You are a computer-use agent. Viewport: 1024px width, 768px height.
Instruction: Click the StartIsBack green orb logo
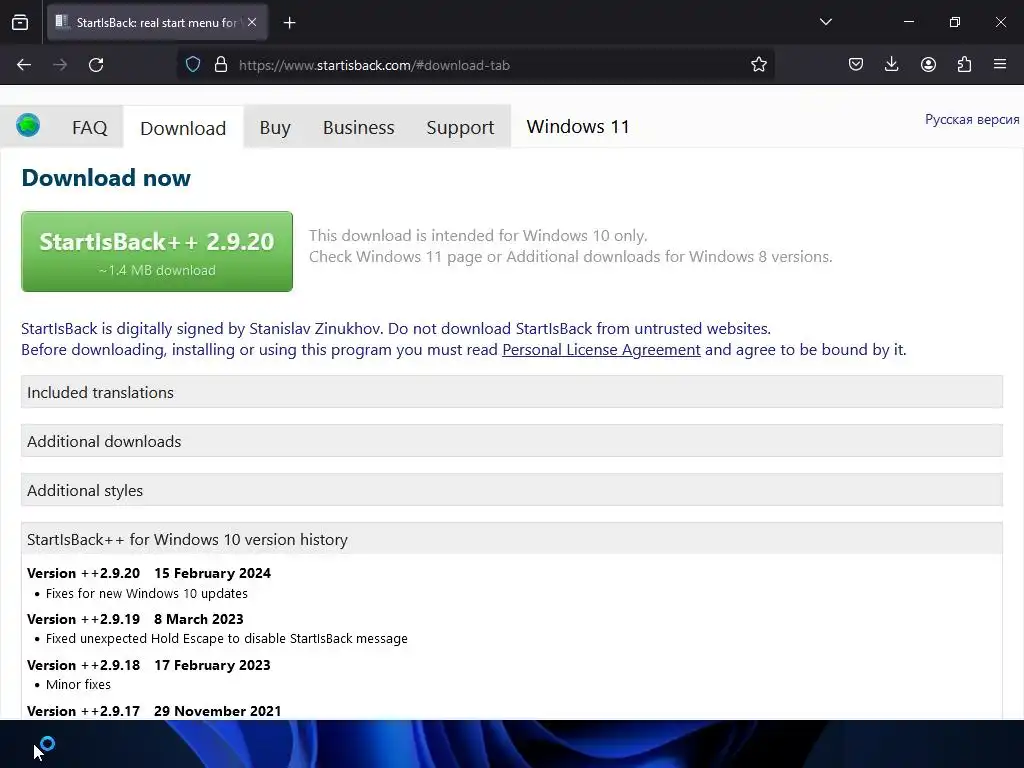(28, 125)
